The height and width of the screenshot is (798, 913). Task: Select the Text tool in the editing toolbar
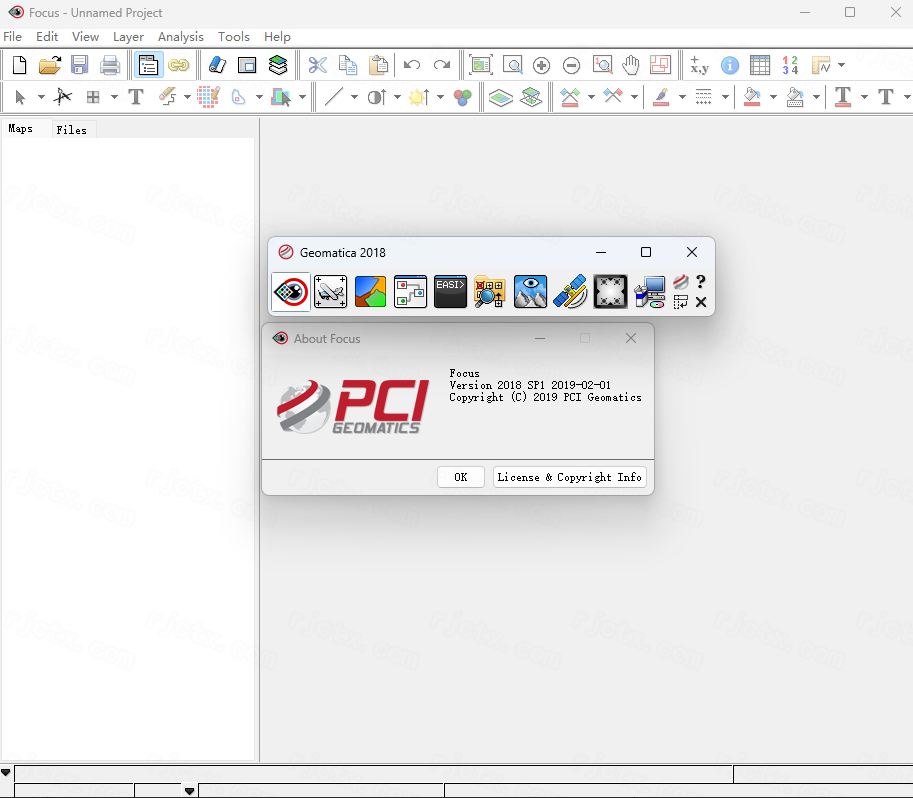(x=136, y=97)
